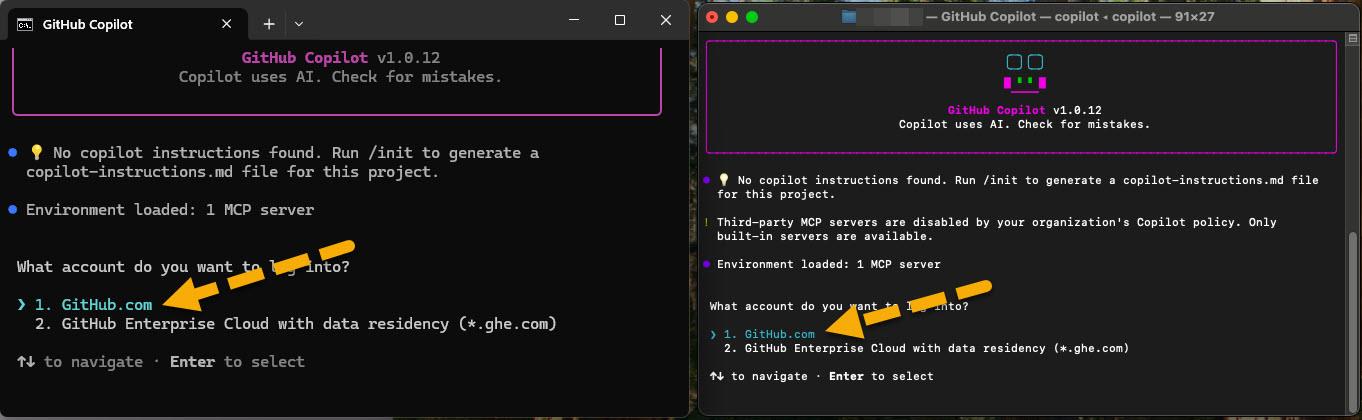Viewport: 1362px width, 420px height.
Task: Click the lightbulb icon in the Windows terminal
Action: (x=36, y=153)
